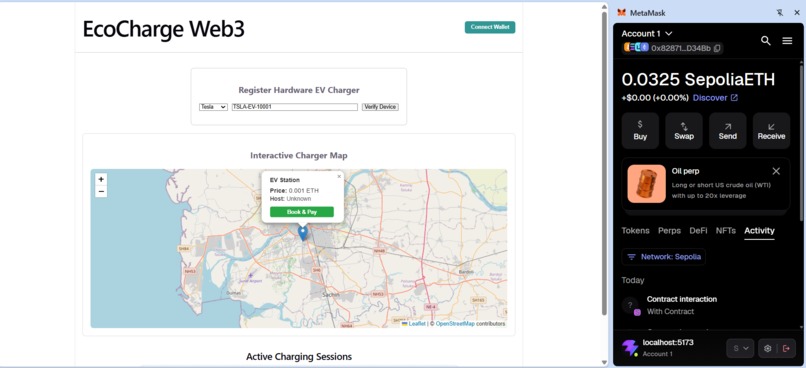Close the MetaMask side panel
The height and width of the screenshot is (368, 806).
[797, 12]
